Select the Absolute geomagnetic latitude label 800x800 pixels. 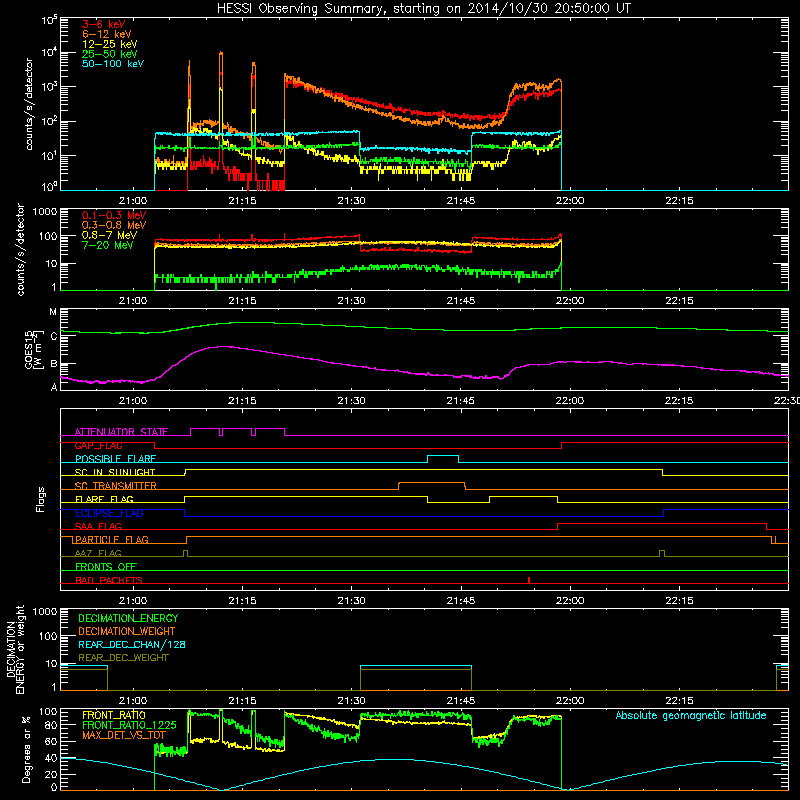pyautogui.click(x=691, y=716)
